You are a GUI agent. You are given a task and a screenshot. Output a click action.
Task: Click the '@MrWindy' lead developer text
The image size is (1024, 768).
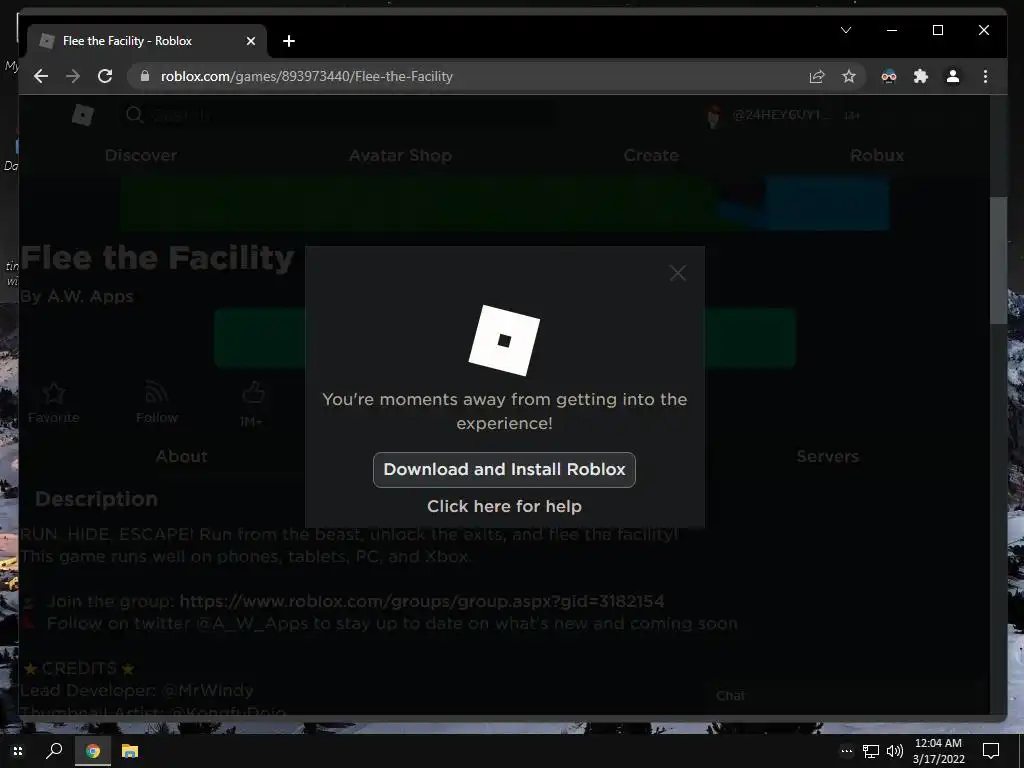coord(206,690)
